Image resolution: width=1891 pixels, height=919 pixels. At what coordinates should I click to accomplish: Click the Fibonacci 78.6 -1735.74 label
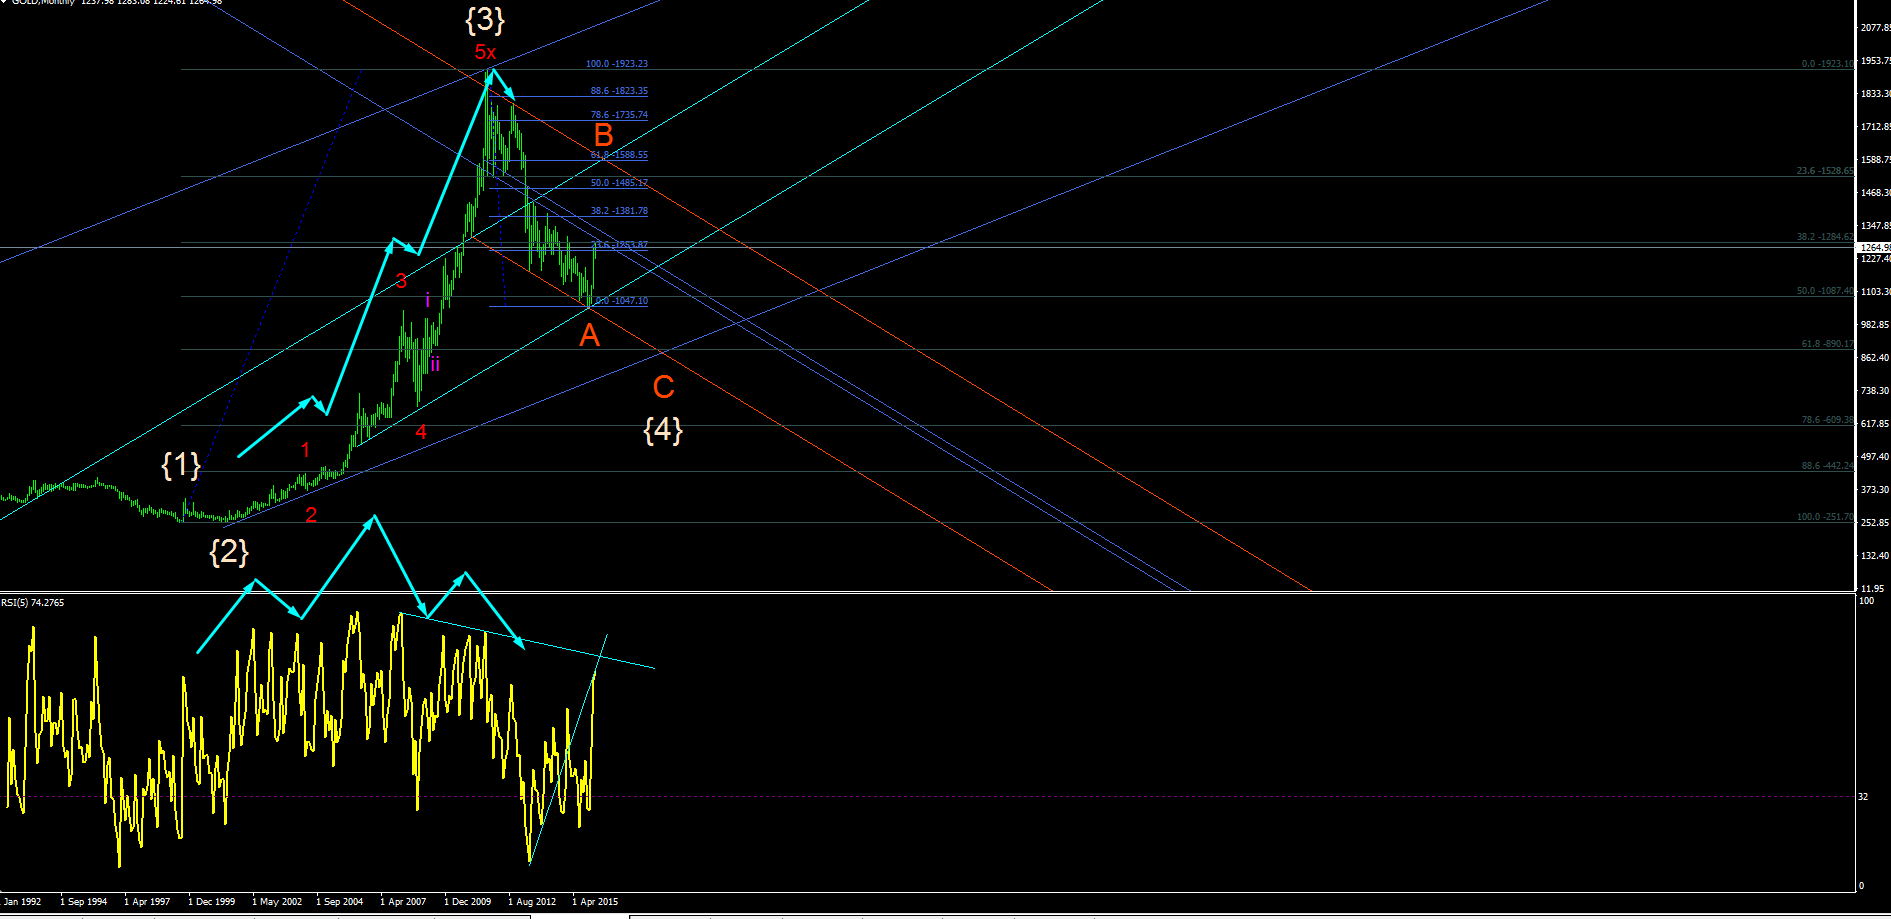(x=619, y=115)
